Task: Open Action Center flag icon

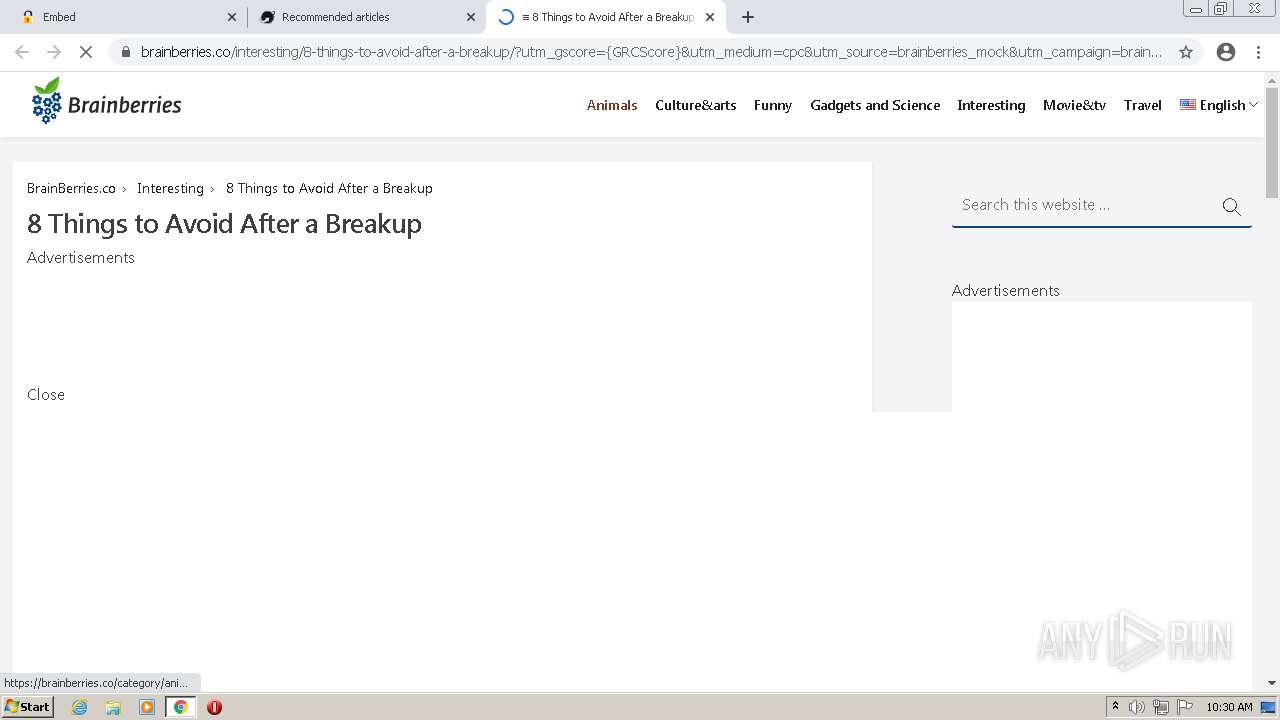Action: 1184,707
